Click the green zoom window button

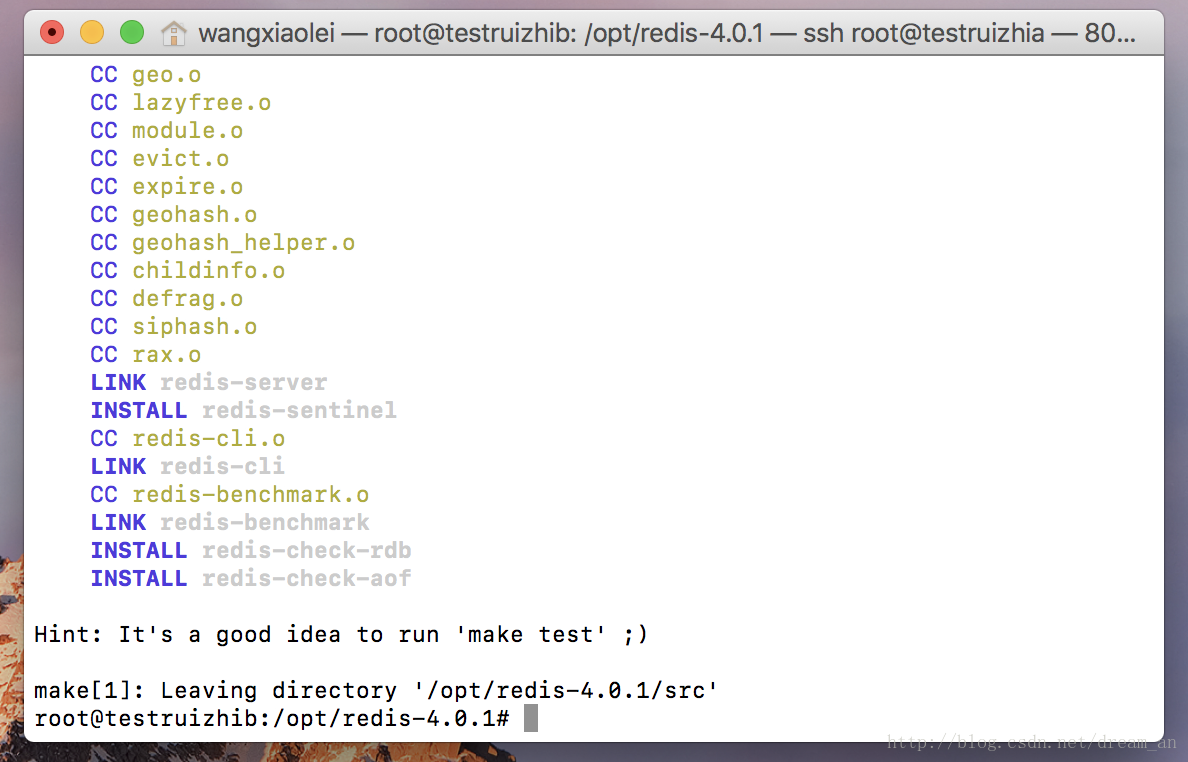point(132,33)
